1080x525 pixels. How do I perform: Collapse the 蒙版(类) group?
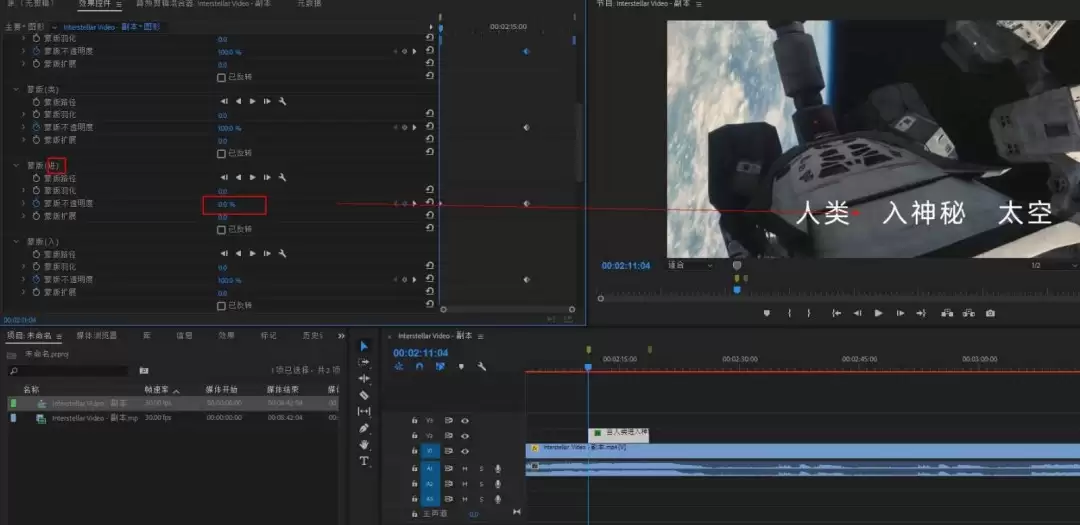click(16, 89)
